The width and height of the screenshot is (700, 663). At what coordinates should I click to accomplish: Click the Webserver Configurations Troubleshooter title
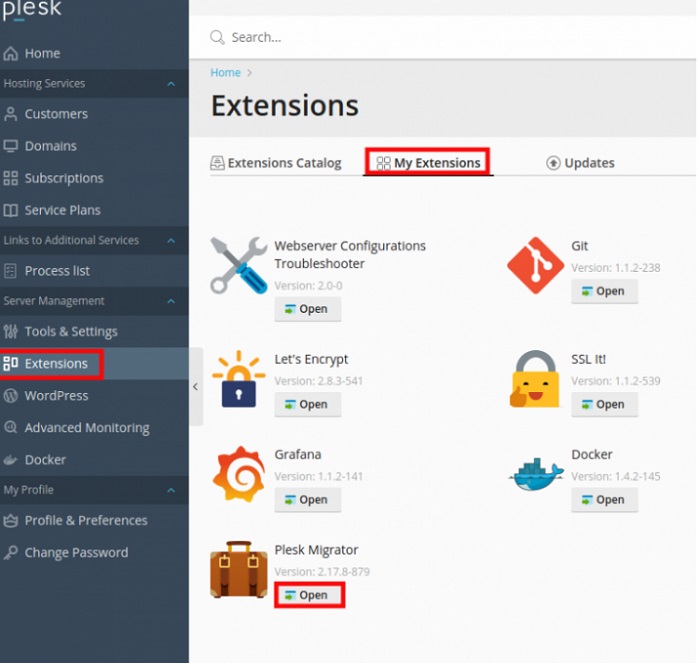click(350, 255)
